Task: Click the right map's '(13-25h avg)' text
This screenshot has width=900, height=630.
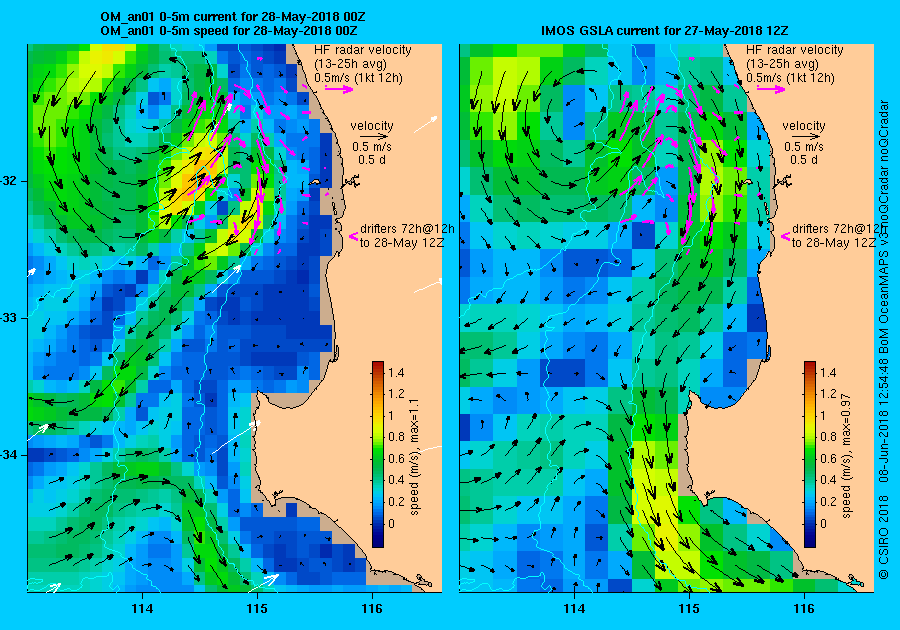Action: click(x=782, y=64)
